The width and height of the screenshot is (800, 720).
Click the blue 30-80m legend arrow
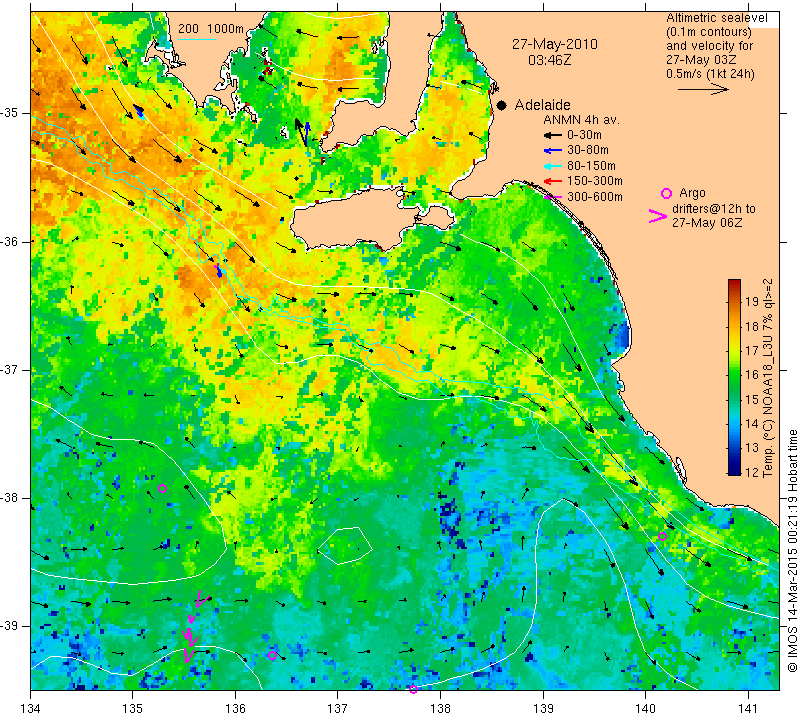(552, 151)
